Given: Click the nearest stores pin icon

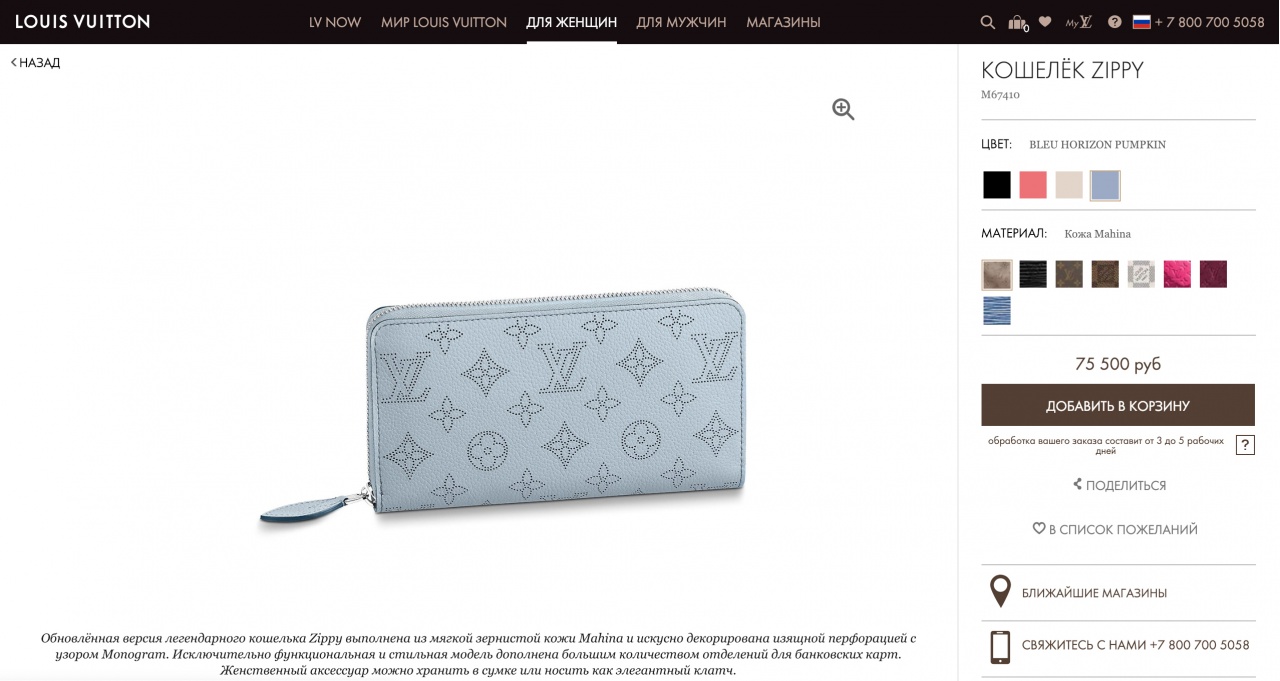Looking at the screenshot, I should tap(1000, 592).
